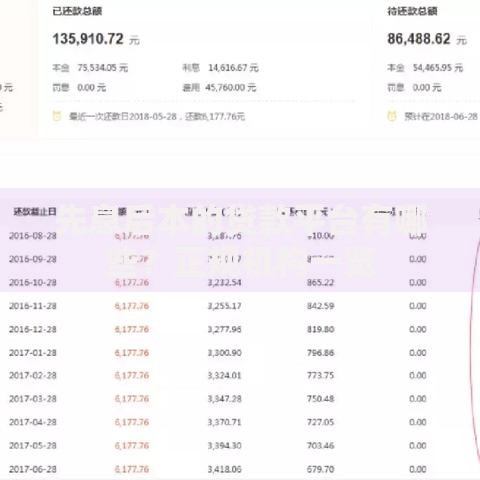The image size is (480, 480).
Task: Select the date cell 2017-05-28
Action: pos(33,445)
